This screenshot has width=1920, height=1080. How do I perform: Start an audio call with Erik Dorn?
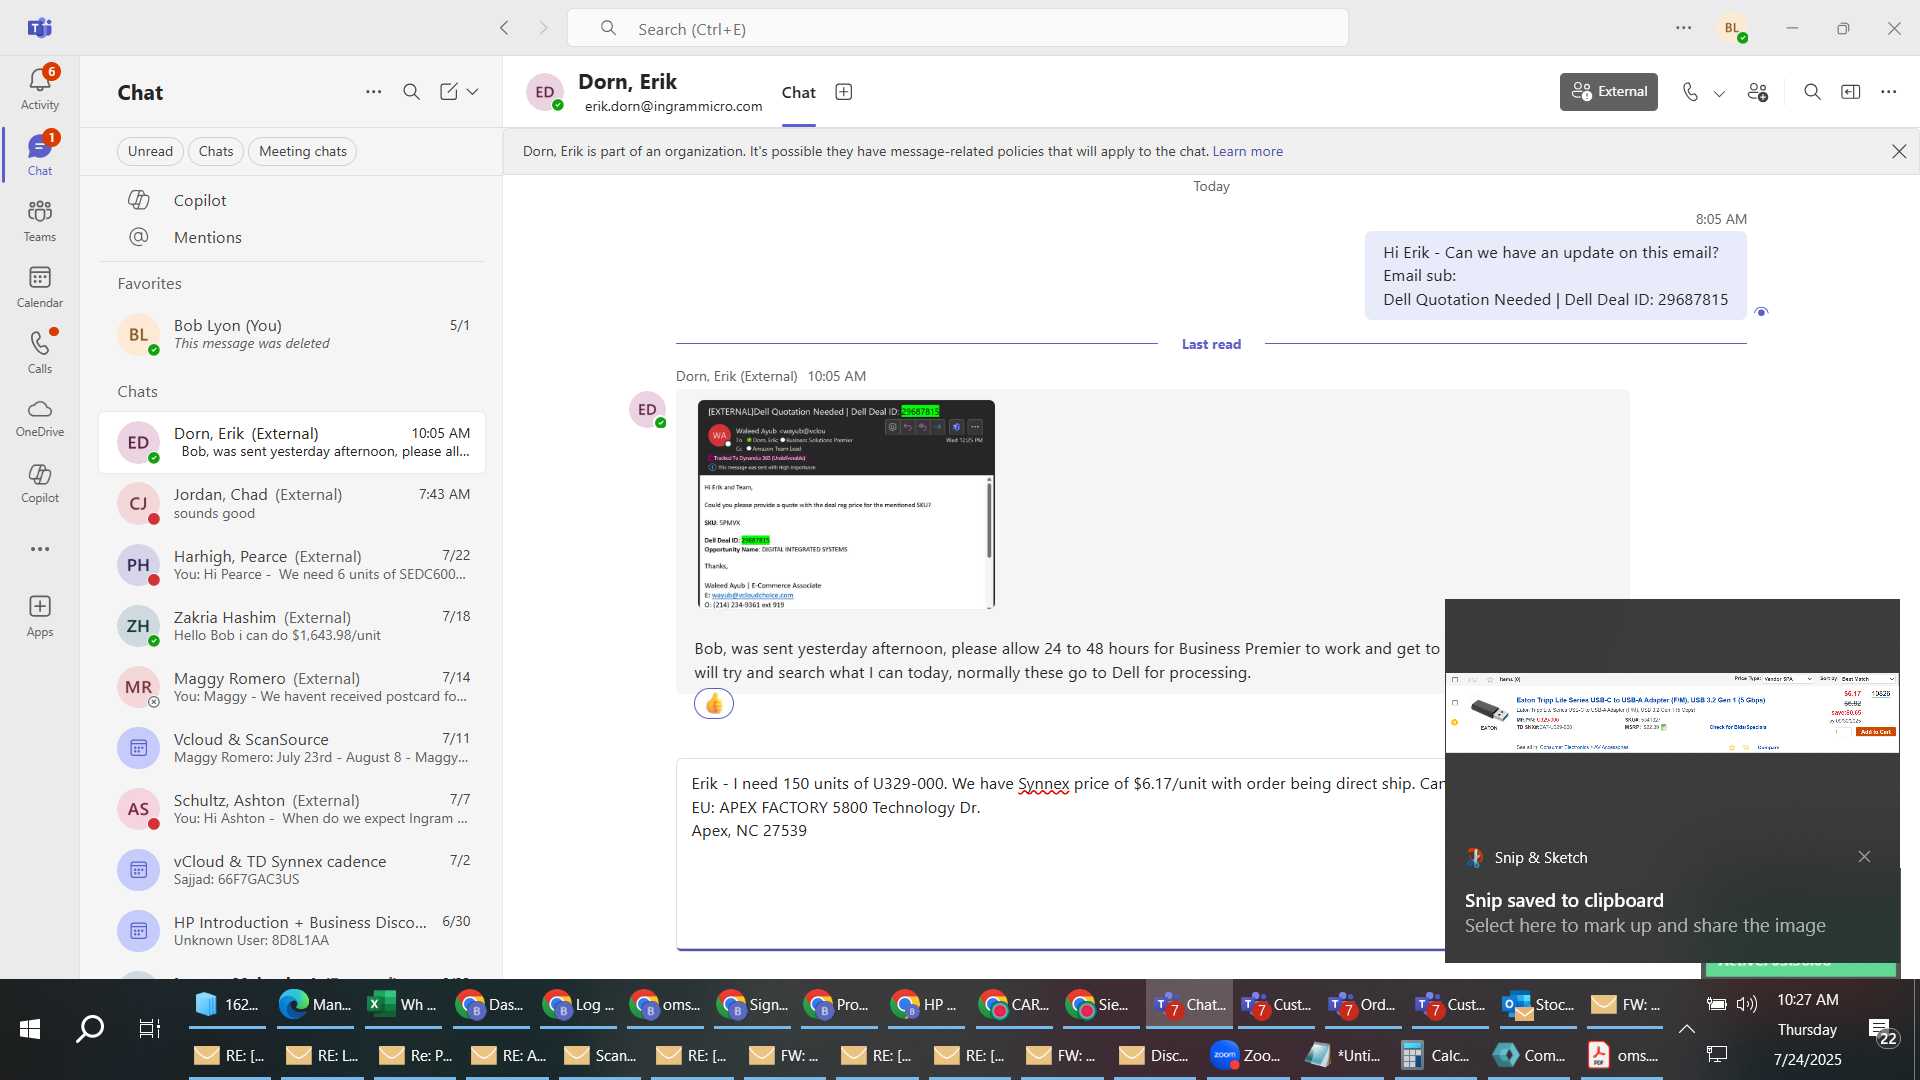point(1690,92)
